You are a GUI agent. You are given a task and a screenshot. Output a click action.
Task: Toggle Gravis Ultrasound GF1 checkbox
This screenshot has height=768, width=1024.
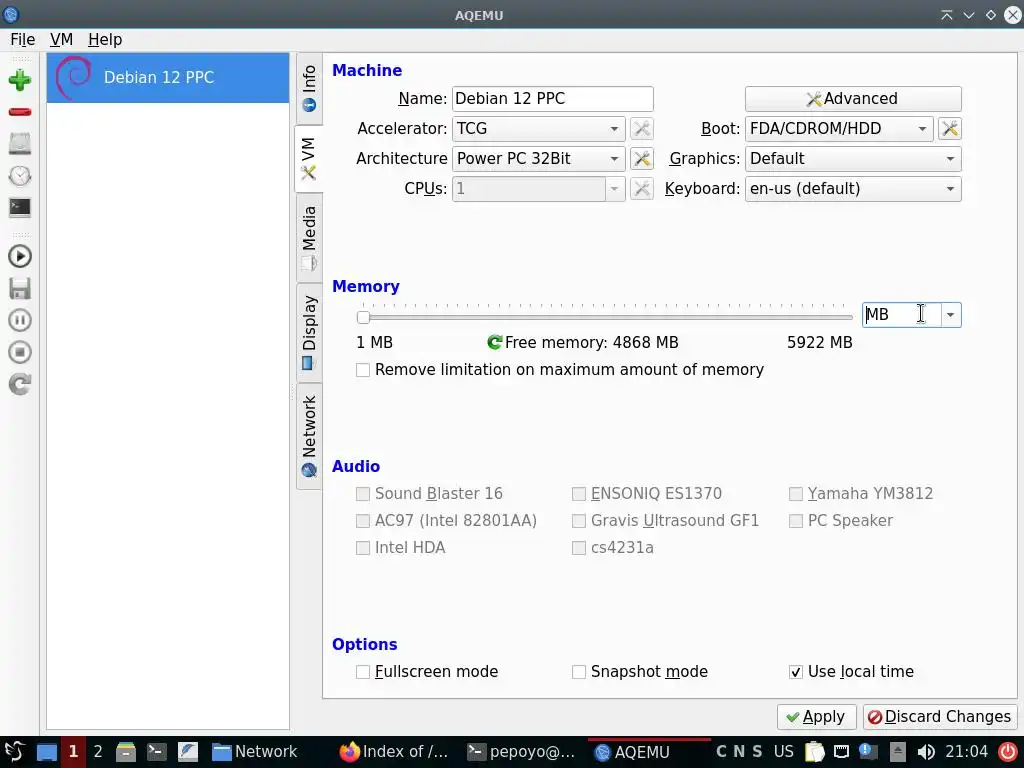(579, 521)
